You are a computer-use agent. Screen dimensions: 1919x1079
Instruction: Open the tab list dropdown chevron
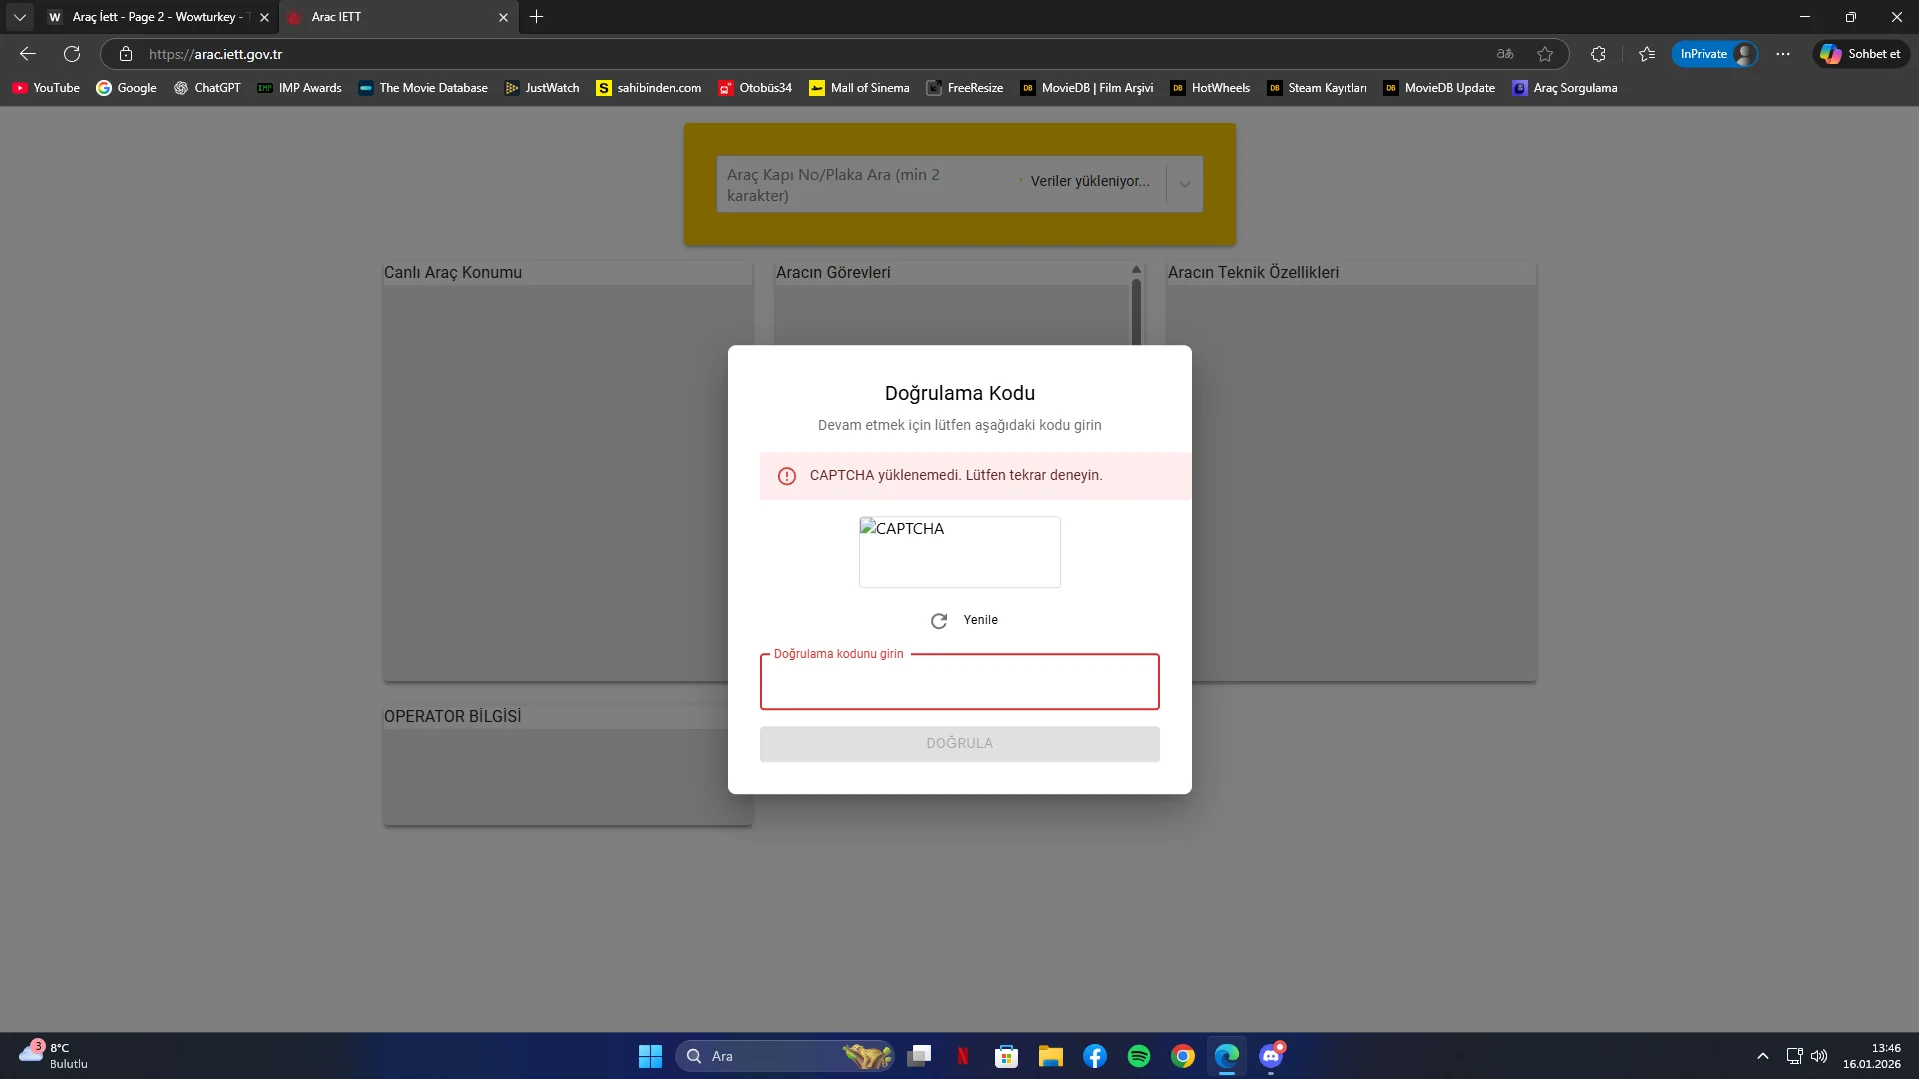click(x=19, y=17)
